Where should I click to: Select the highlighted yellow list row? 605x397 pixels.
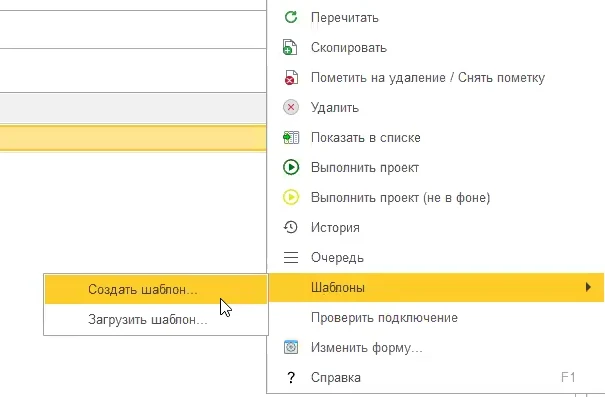pyautogui.click(x=133, y=138)
